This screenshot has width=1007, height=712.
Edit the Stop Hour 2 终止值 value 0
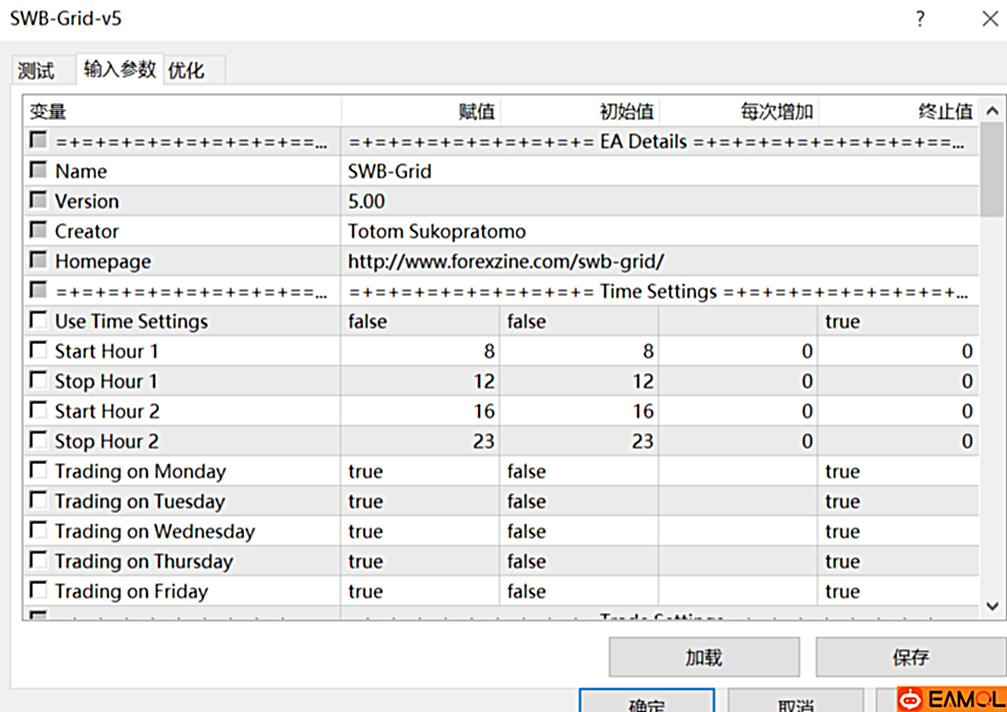click(898, 441)
